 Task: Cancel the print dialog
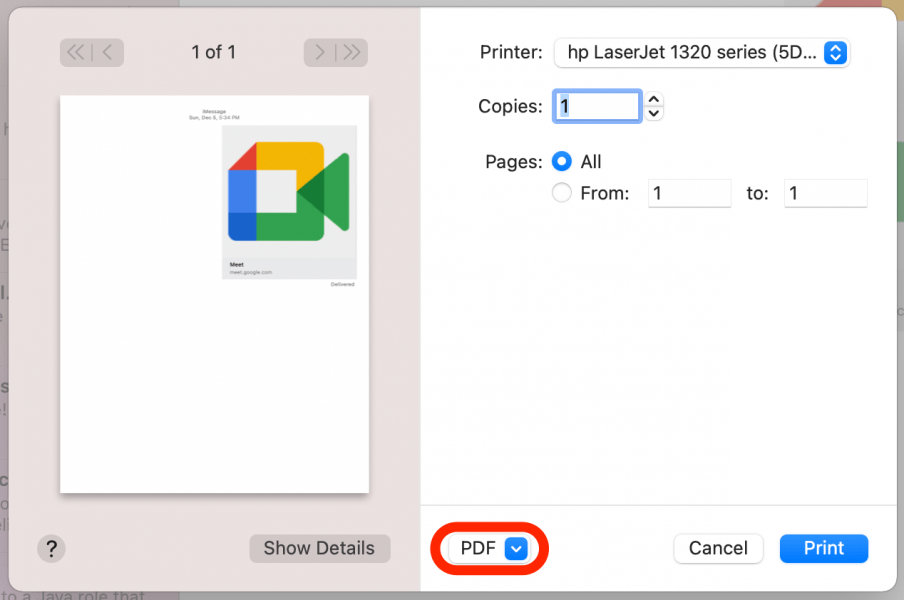coord(718,548)
